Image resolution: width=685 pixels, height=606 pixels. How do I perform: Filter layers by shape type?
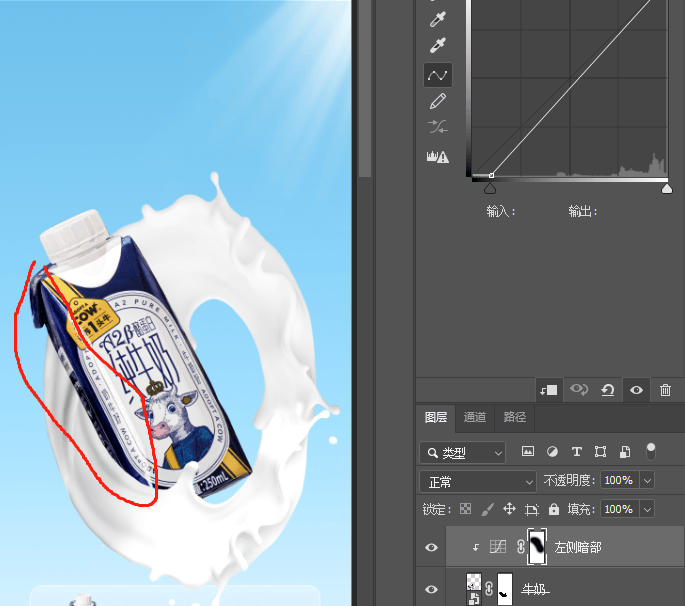click(601, 451)
